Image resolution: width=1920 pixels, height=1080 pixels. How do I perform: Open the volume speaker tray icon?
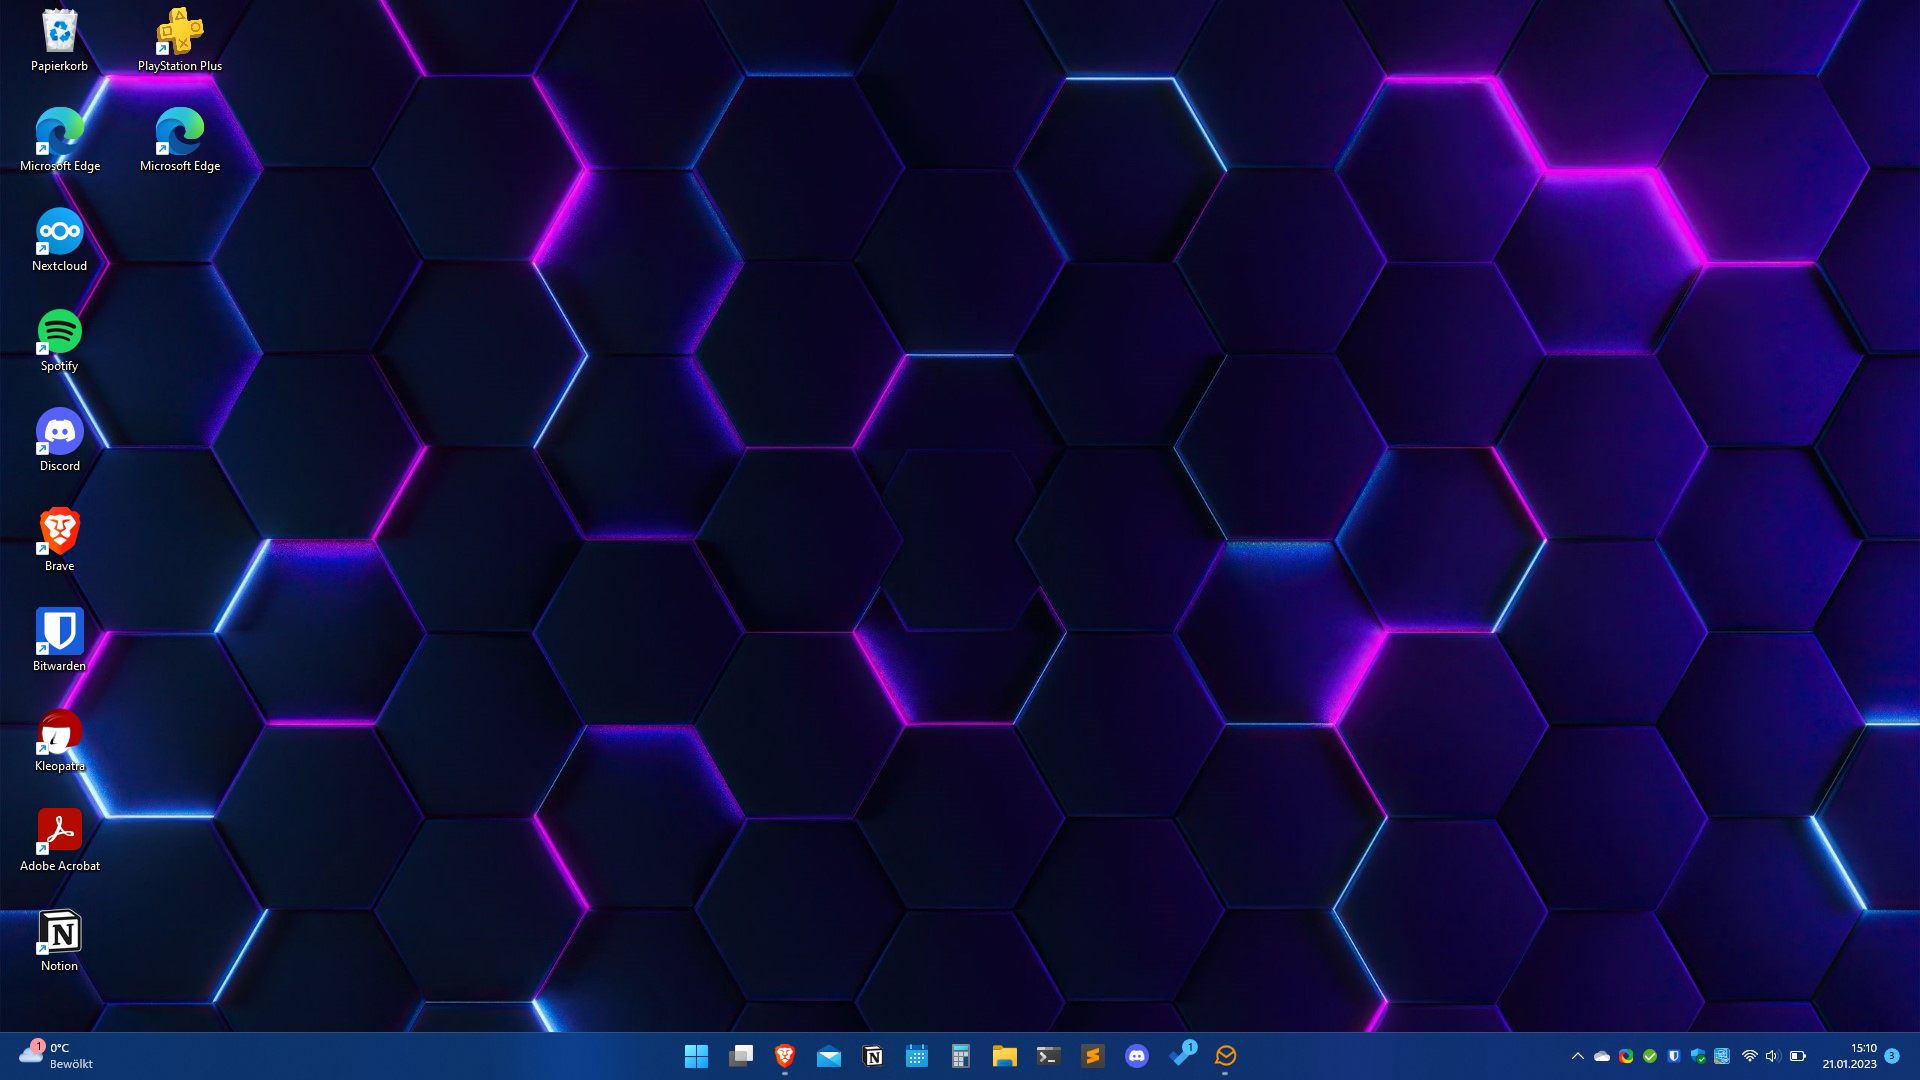pos(1773,1056)
